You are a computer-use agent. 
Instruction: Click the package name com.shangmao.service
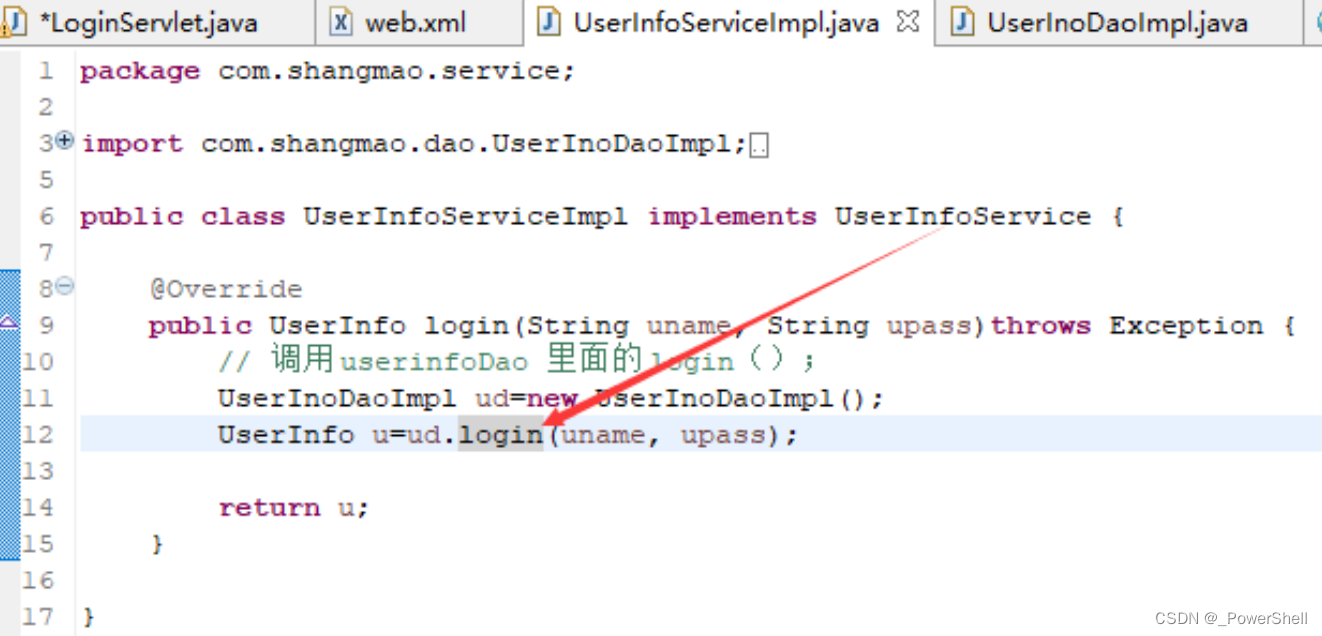coord(388,72)
